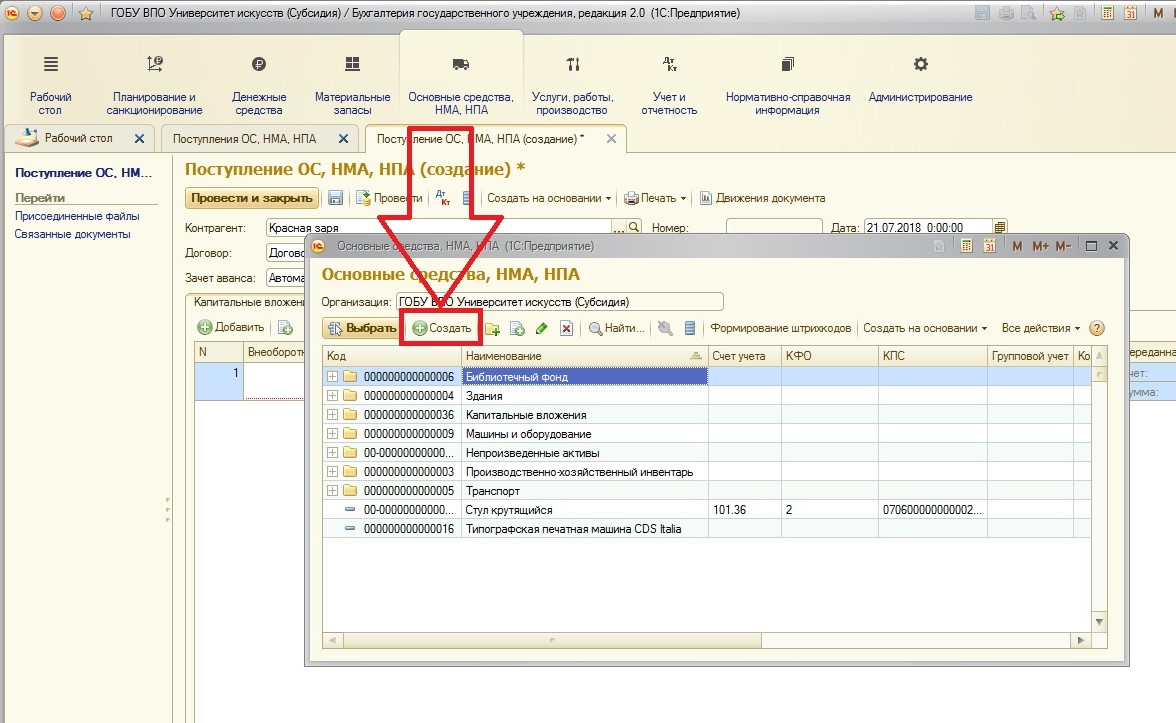Open the Печать dropdown in document toolbar
Viewport: 1176px width, 723px height.
[x=655, y=198]
